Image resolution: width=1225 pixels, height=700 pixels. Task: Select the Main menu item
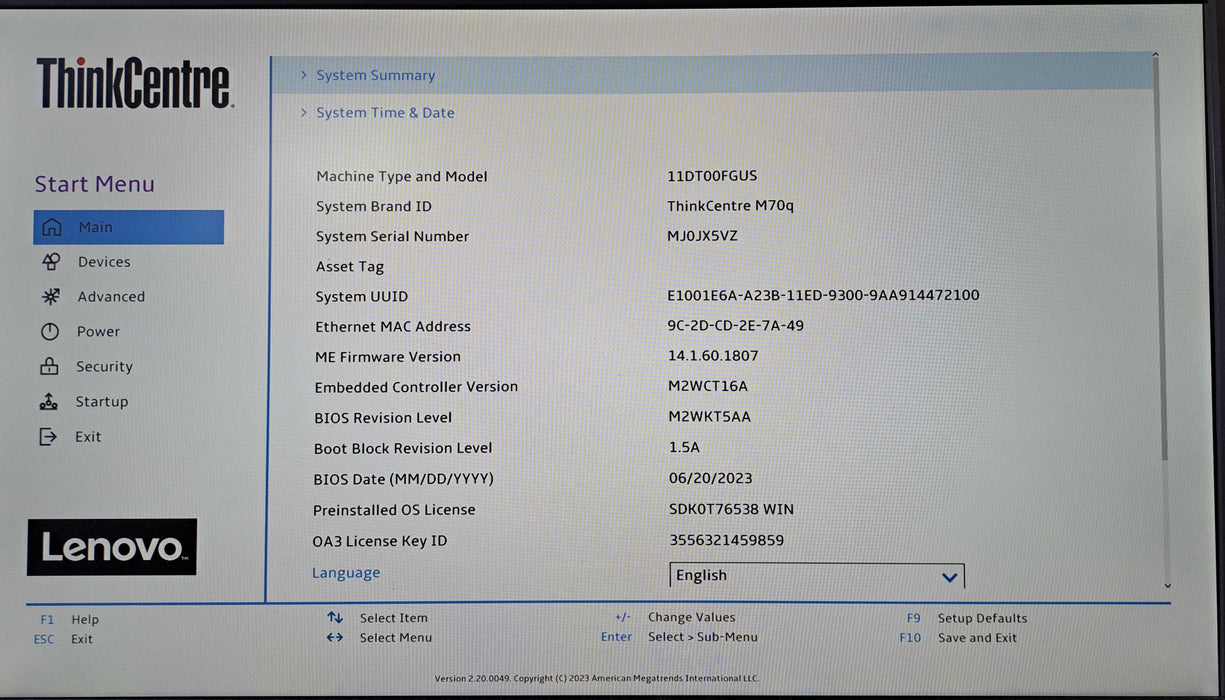(x=128, y=227)
